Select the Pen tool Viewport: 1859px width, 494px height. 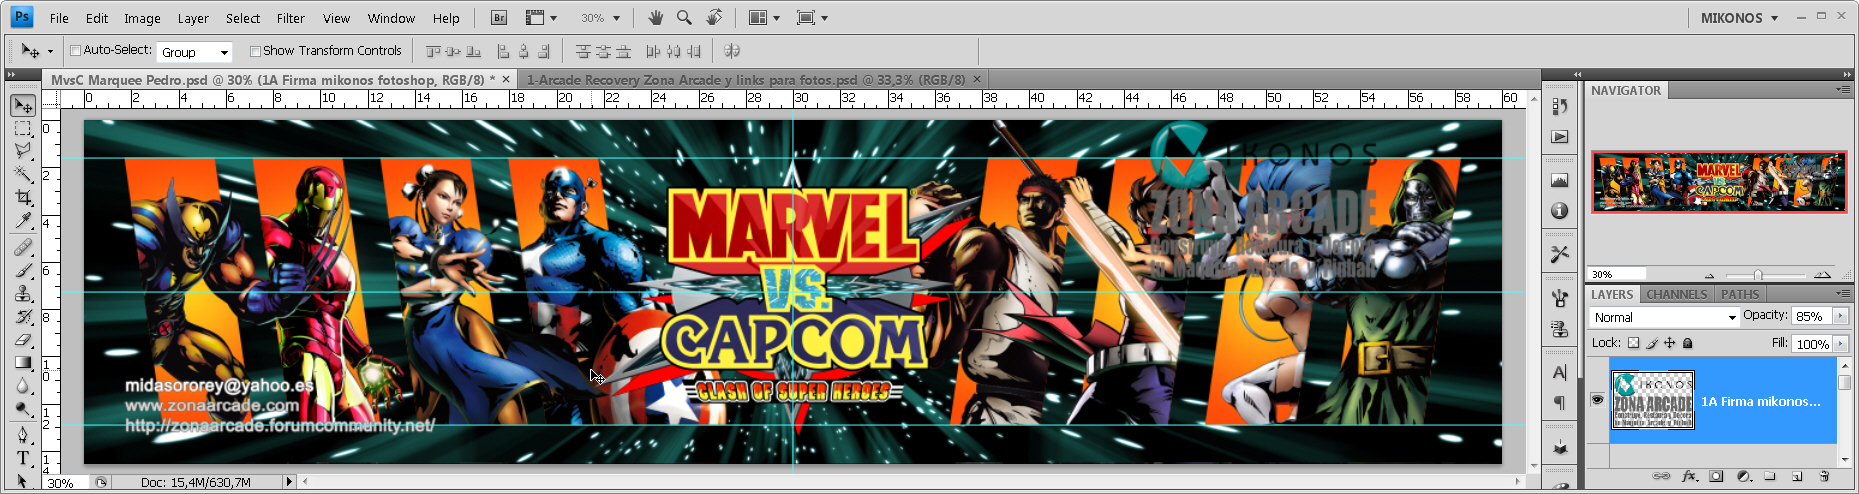pyautogui.click(x=23, y=435)
